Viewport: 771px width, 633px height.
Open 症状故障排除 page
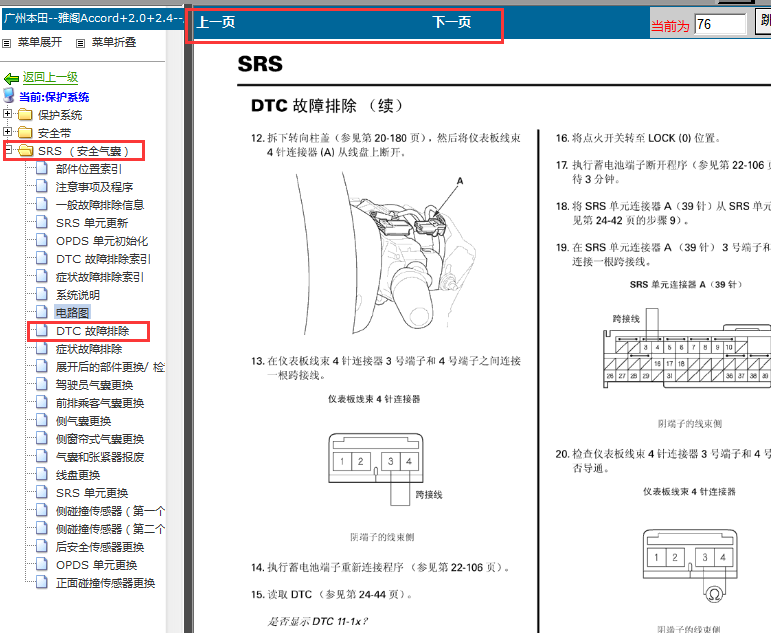pos(89,349)
